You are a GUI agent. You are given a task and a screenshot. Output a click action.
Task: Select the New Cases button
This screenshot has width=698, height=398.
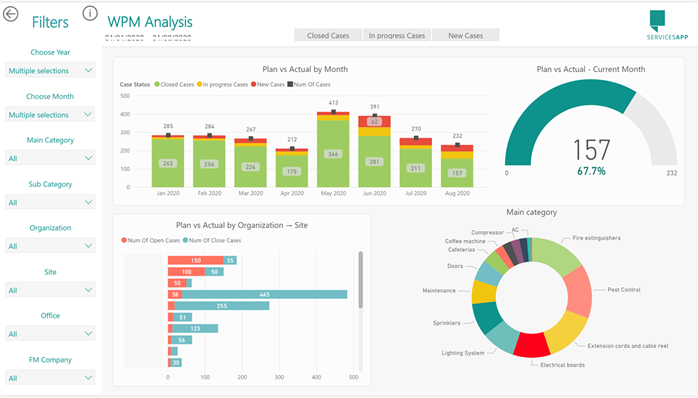[x=466, y=35]
